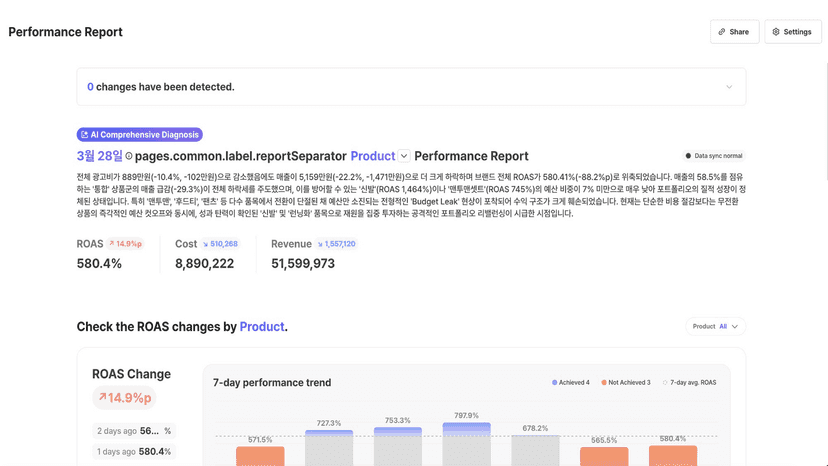Click the 565.5% bar in trend chart
The width and height of the screenshot is (828, 466).
pyautogui.click(x=604, y=456)
